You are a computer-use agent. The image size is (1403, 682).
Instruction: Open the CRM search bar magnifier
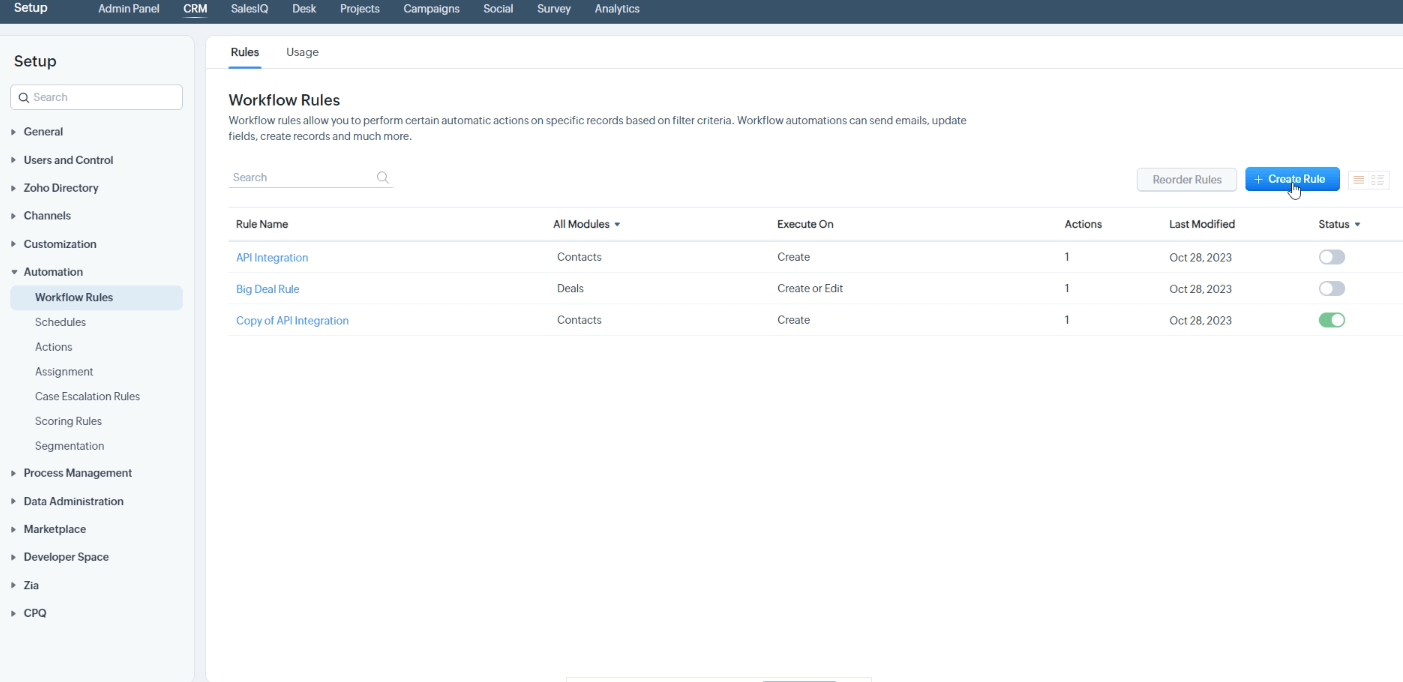click(x=381, y=177)
